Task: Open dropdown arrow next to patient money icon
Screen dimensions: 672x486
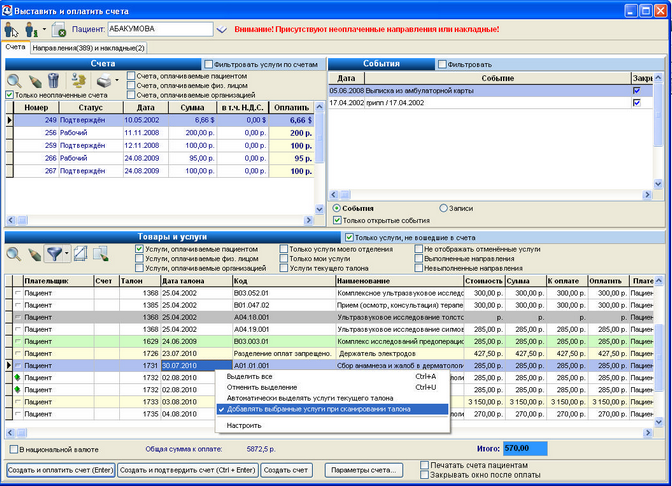Action: click(44, 30)
